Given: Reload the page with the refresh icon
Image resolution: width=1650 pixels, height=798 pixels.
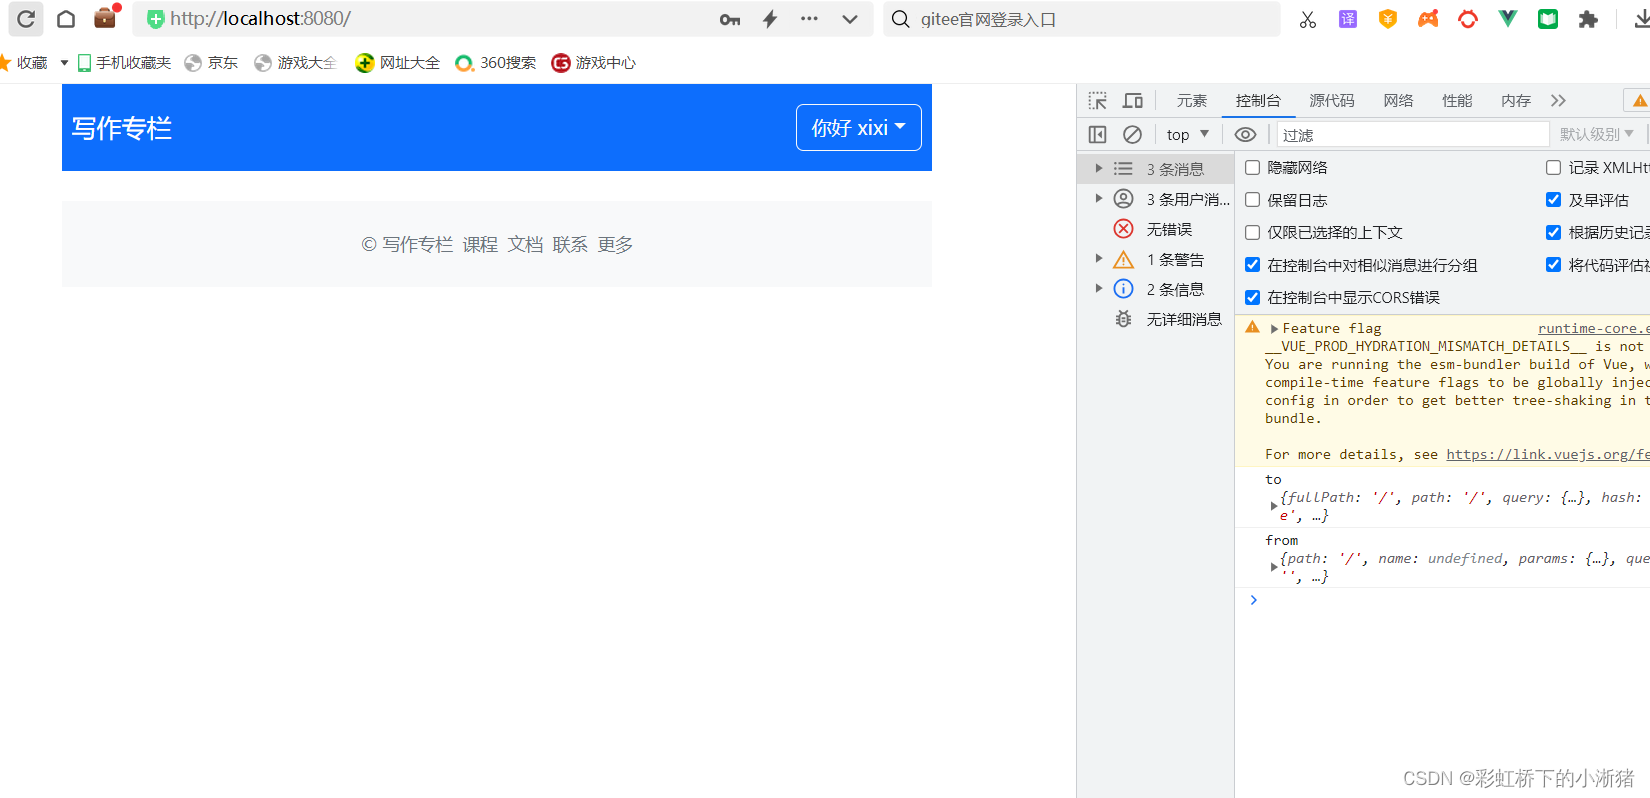Looking at the screenshot, I should 26,19.
